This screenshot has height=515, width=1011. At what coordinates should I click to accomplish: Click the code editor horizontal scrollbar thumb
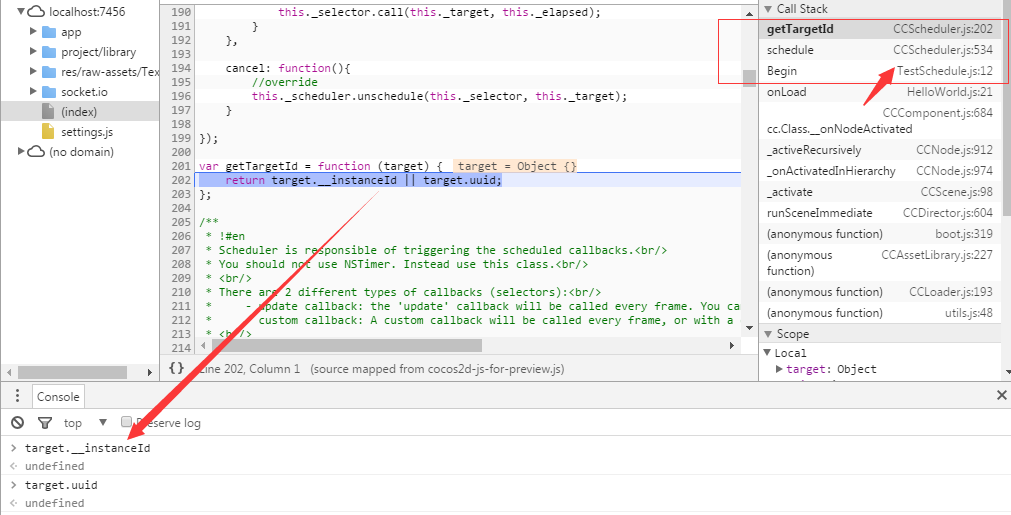pyautogui.click(x=345, y=345)
